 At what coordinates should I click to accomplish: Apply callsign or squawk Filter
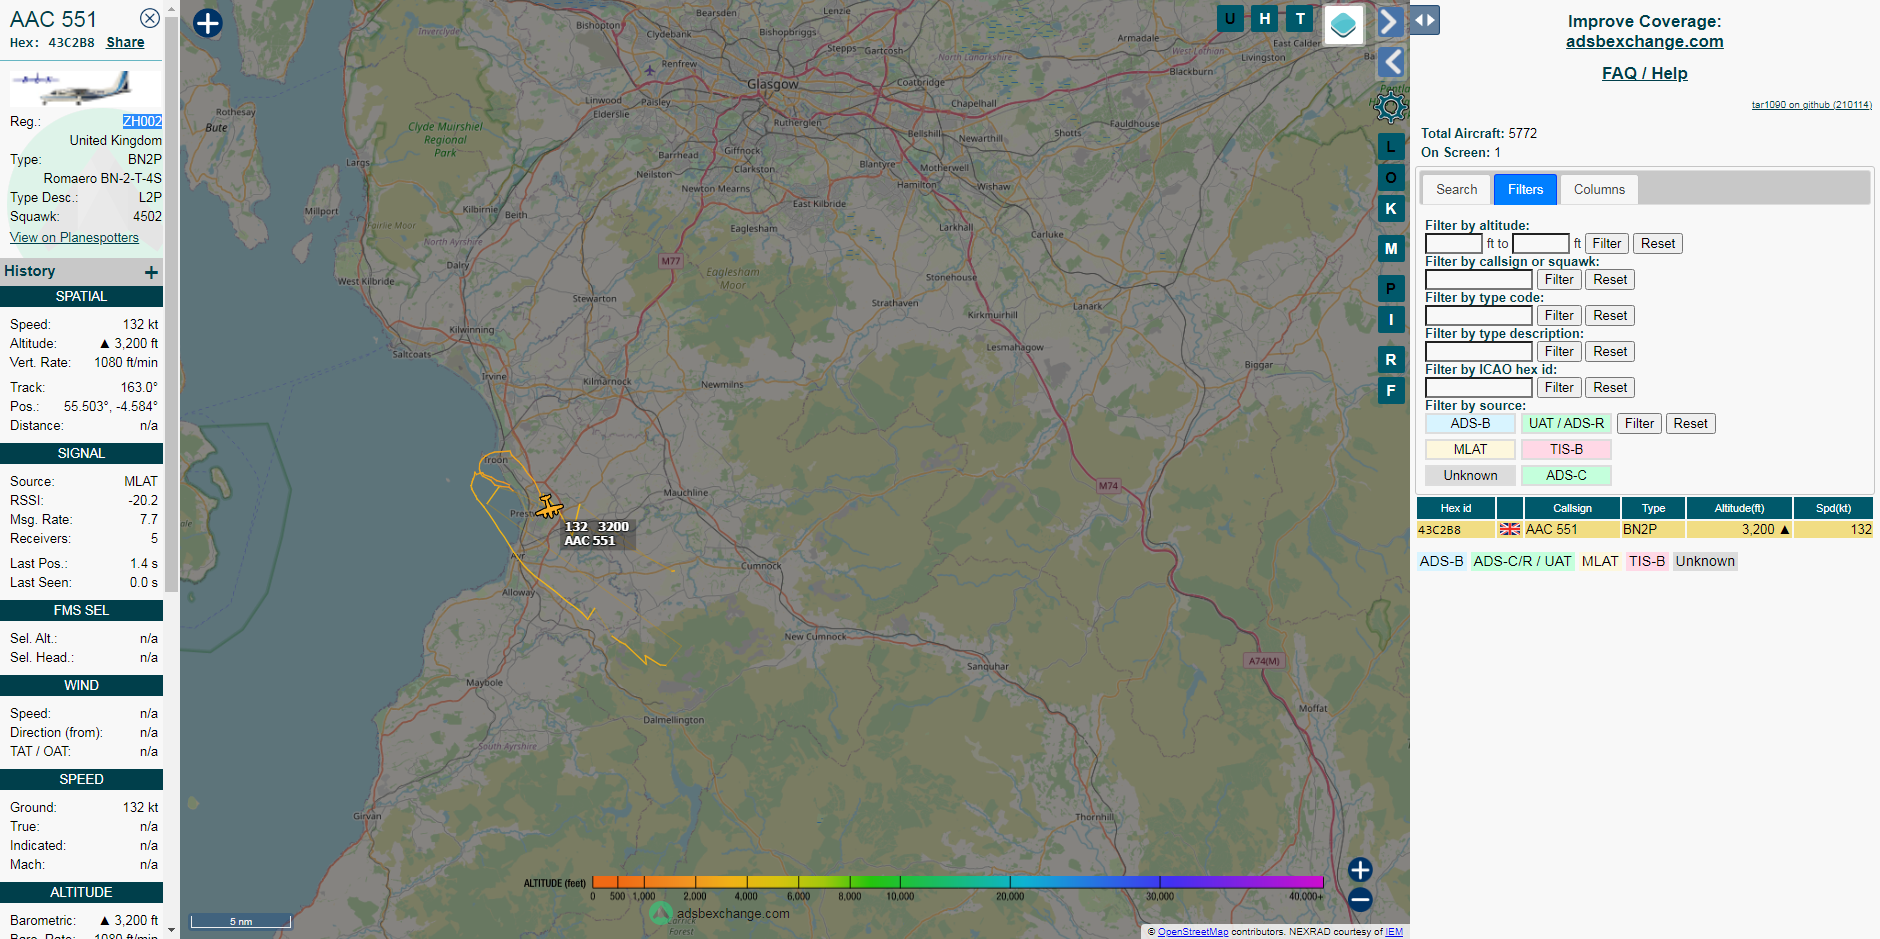click(1558, 279)
